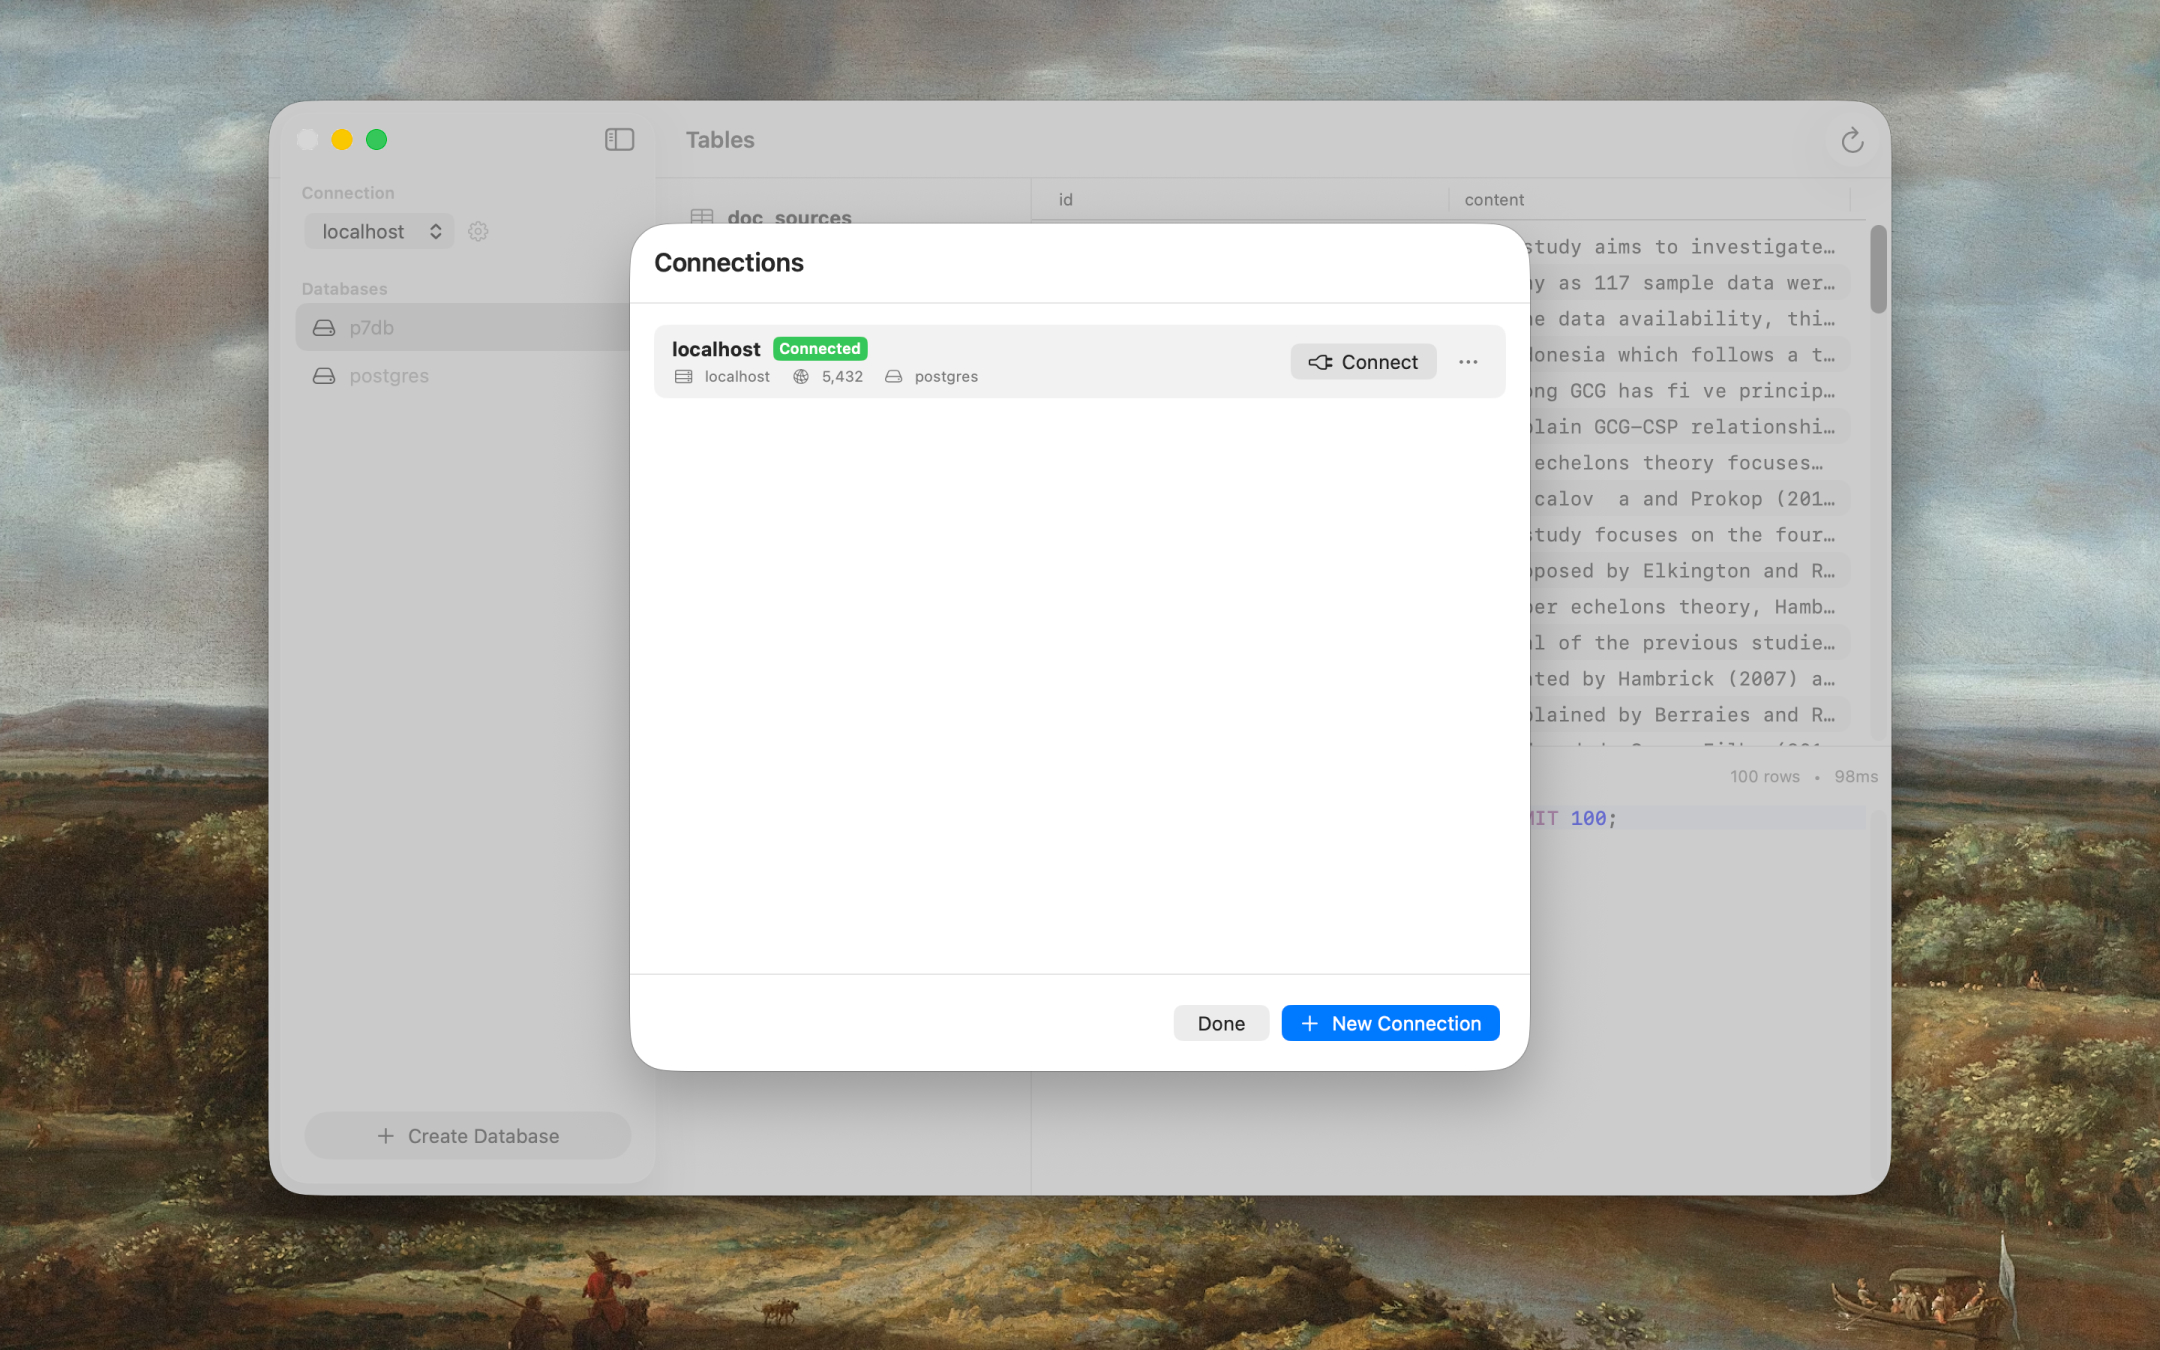2160x1350 pixels.
Task: Connect to the localhost server
Action: (x=1363, y=361)
